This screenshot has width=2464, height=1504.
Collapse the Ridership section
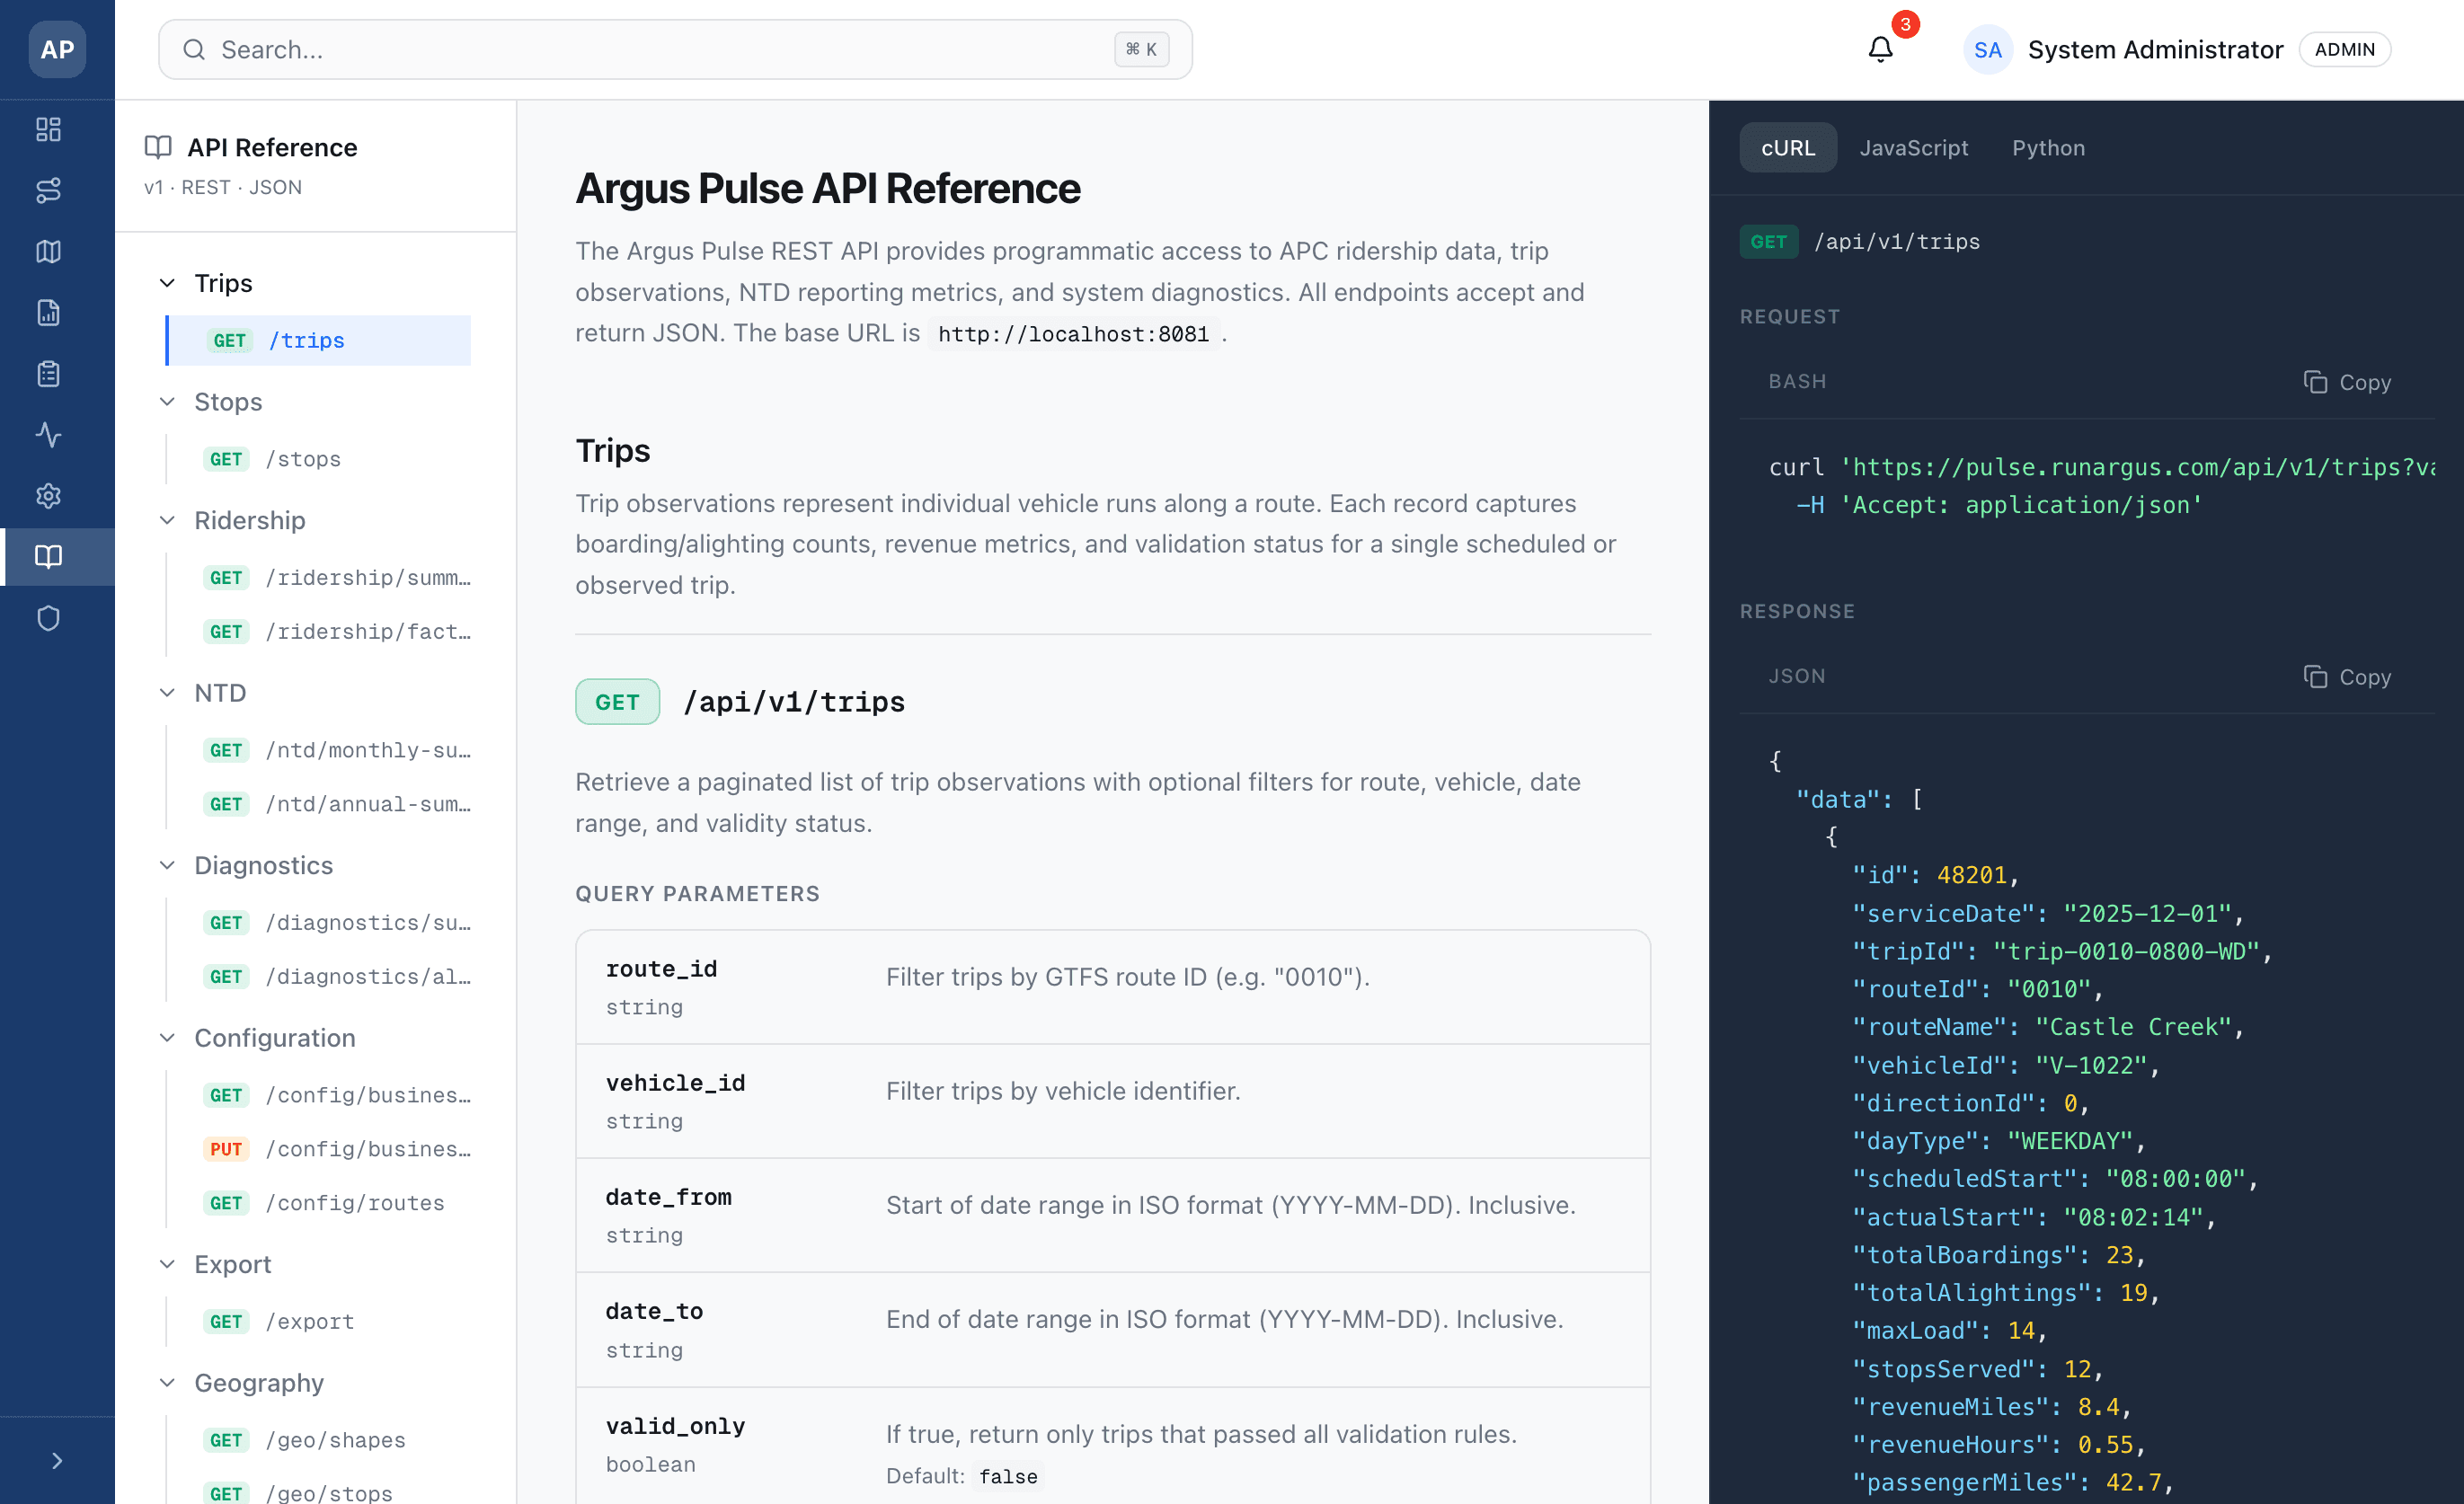pyautogui.click(x=167, y=520)
